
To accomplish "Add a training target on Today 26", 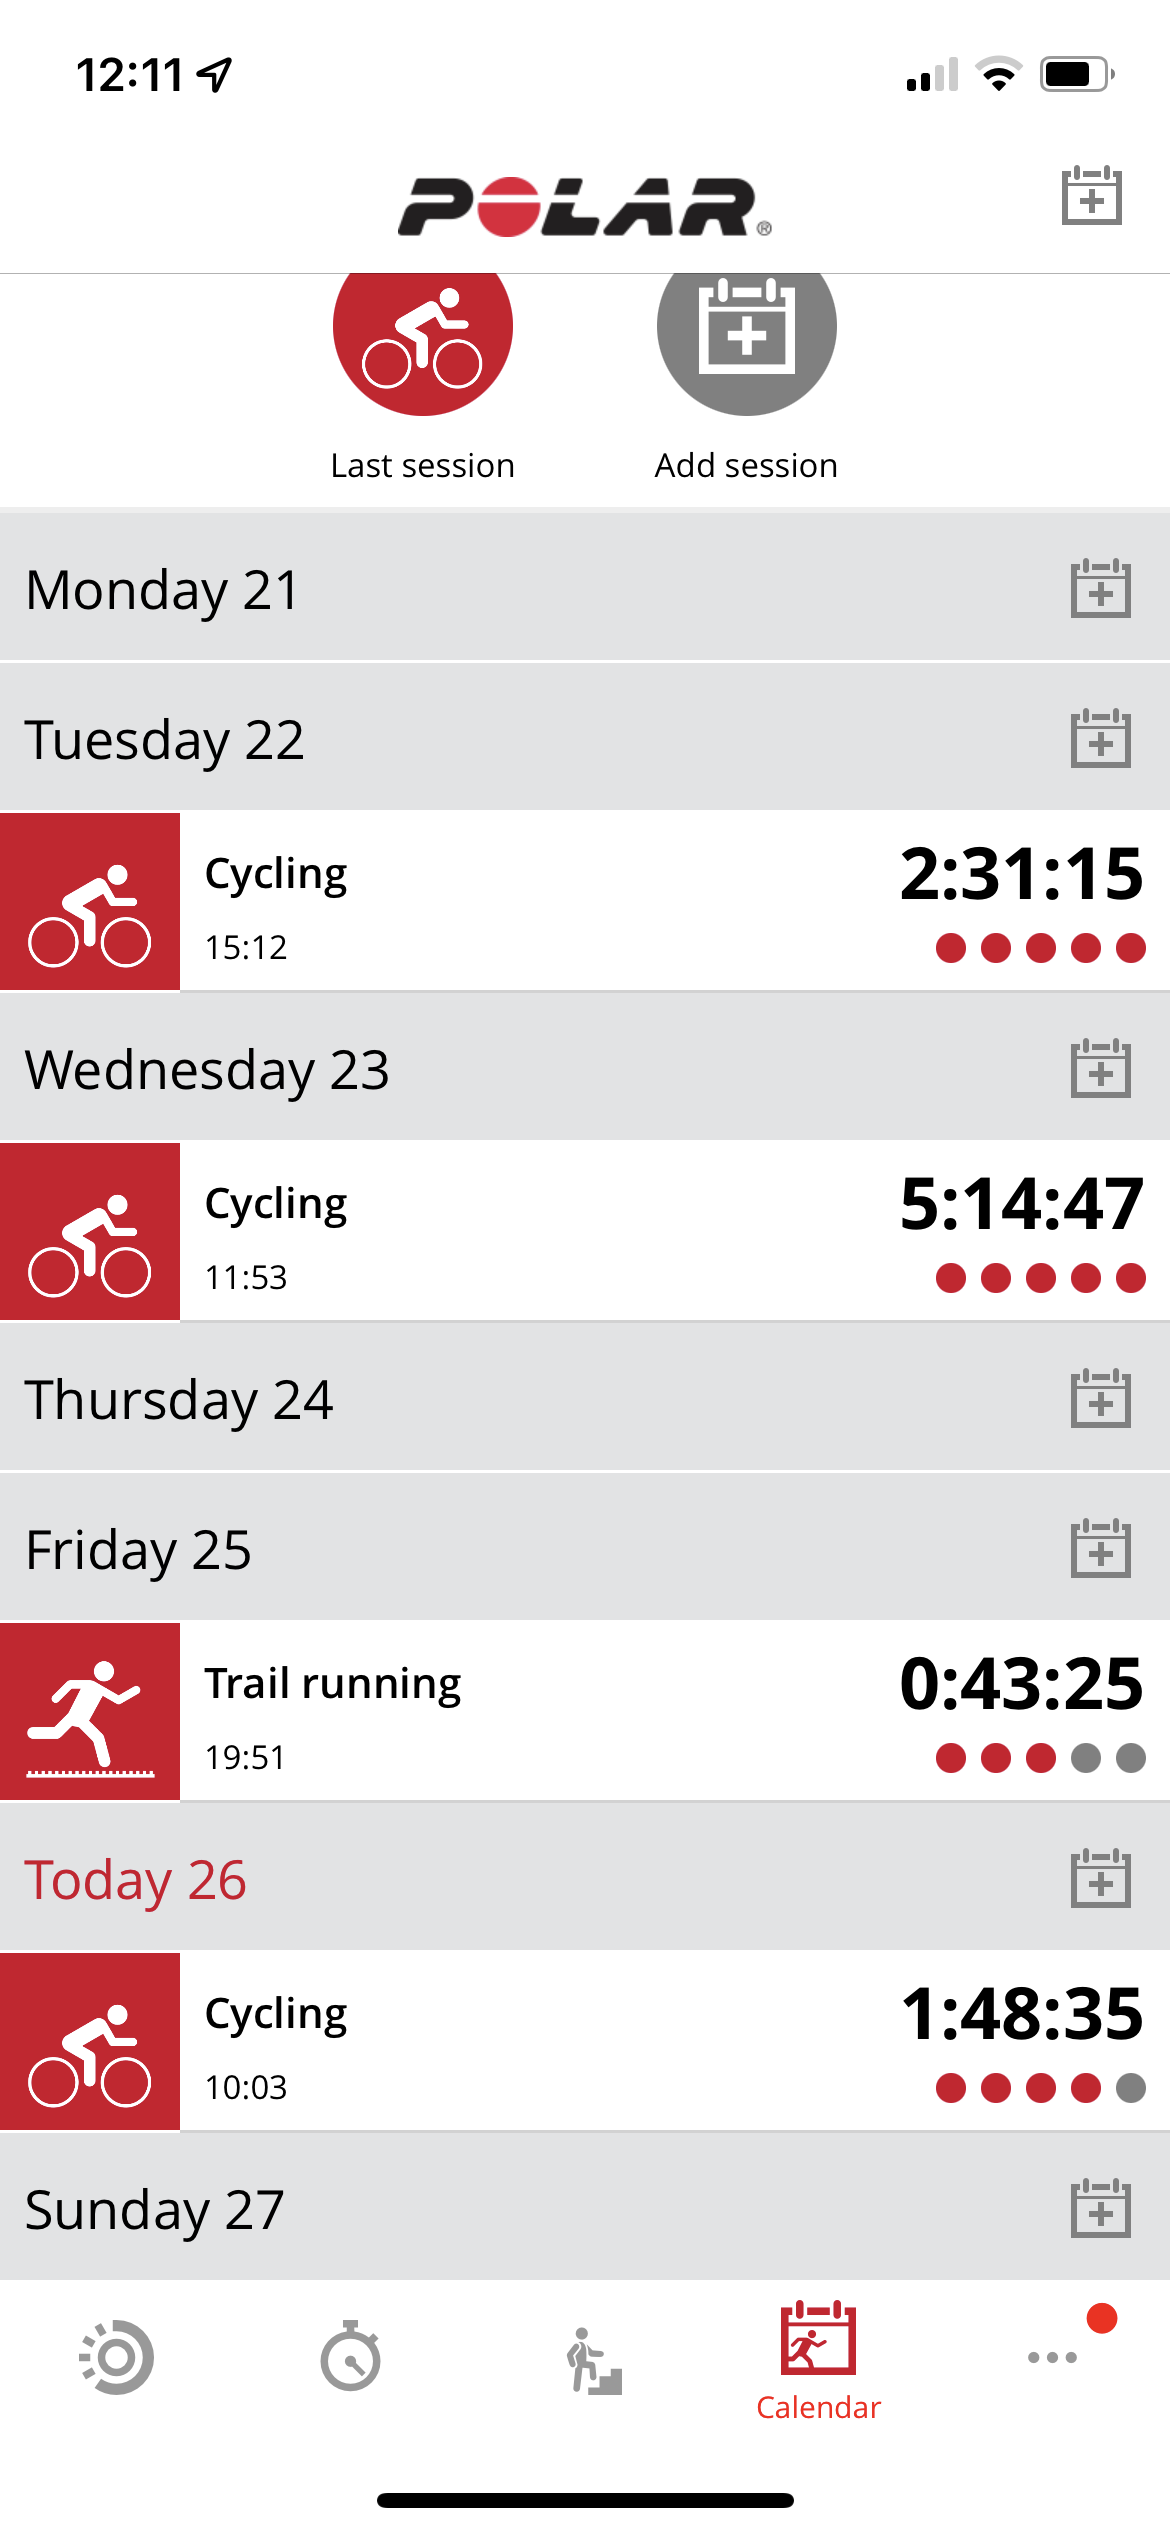I will pos(1100,1879).
